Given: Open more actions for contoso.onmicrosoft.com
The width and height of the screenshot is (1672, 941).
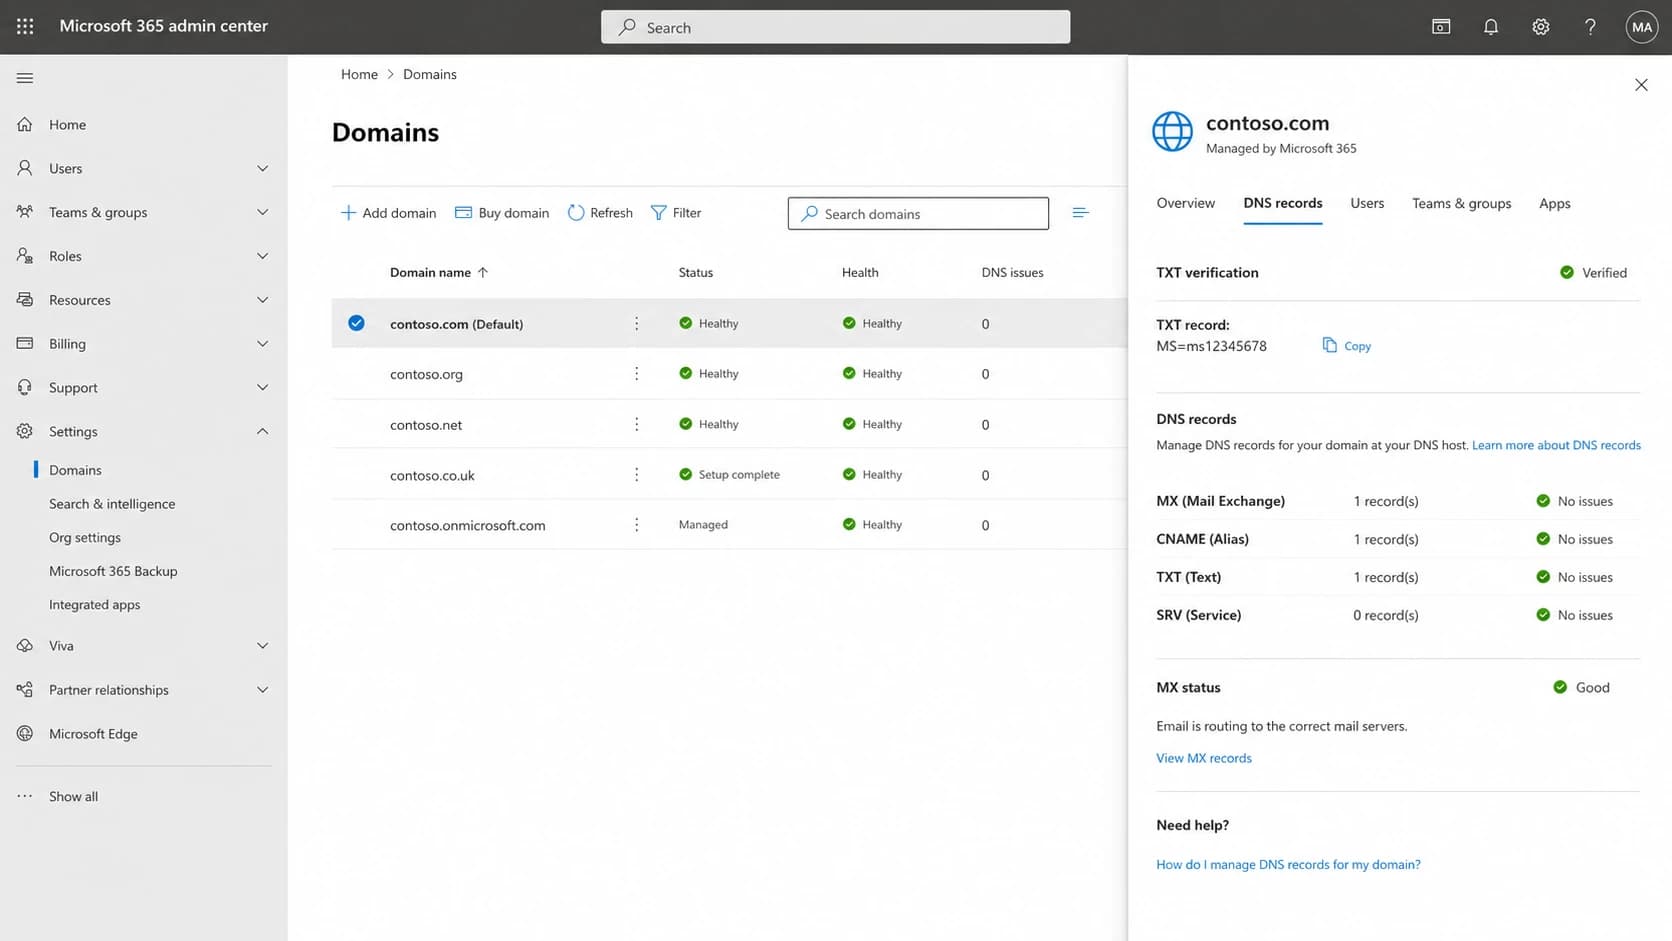Looking at the screenshot, I should pos(636,524).
